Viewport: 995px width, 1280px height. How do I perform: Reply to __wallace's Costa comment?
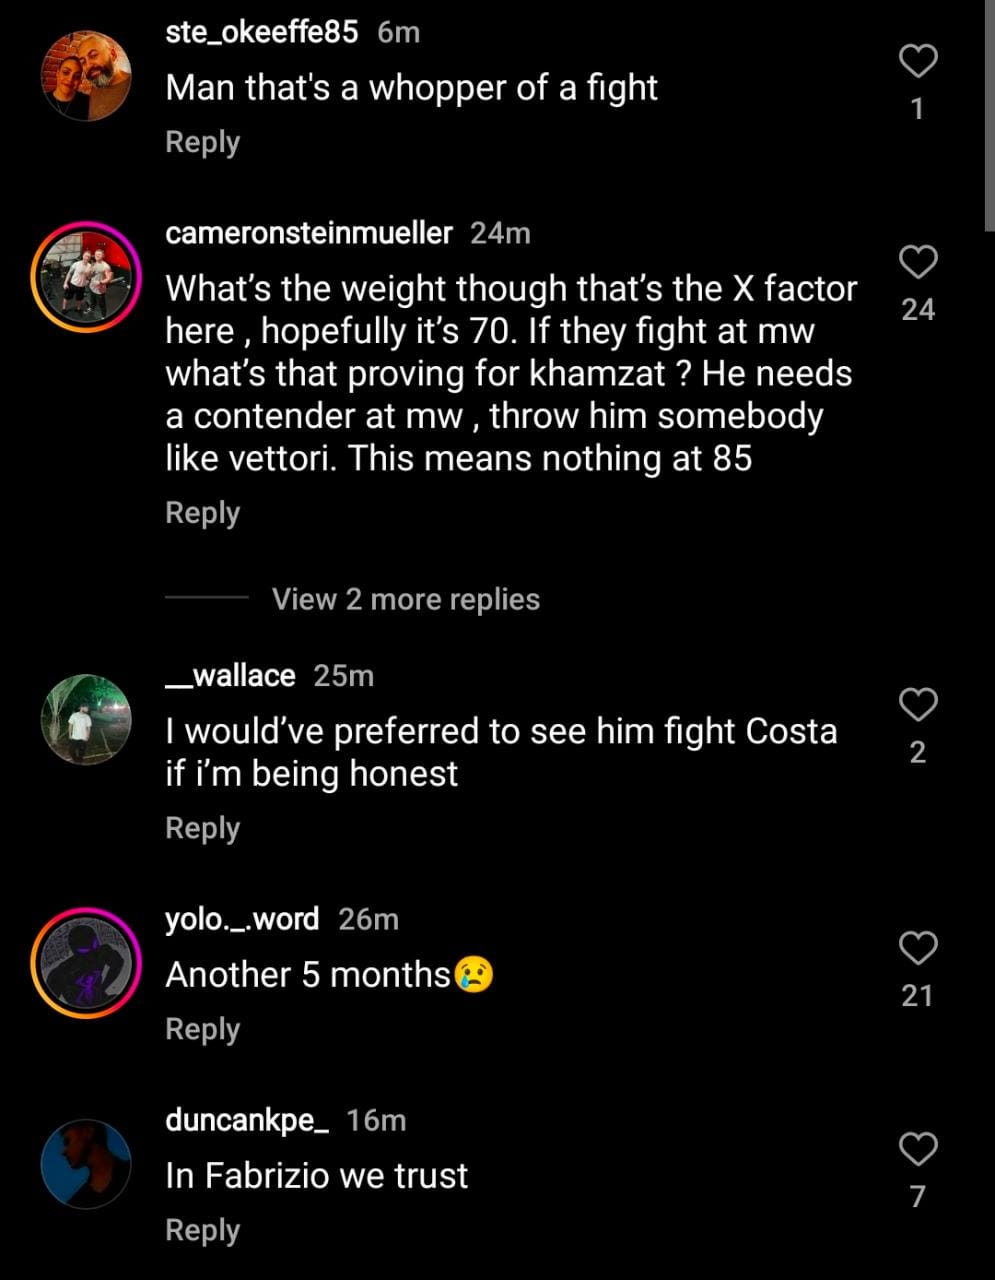coord(202,828)
